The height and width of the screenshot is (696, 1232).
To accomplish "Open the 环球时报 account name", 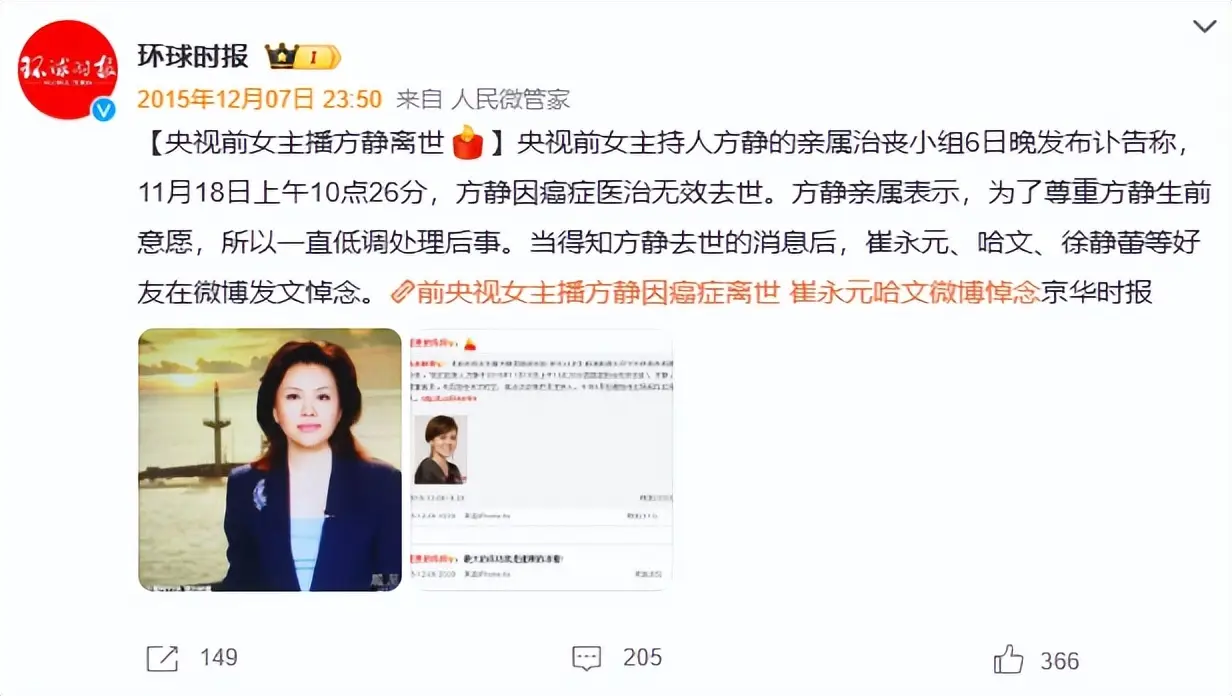I will tap(192, 56).
